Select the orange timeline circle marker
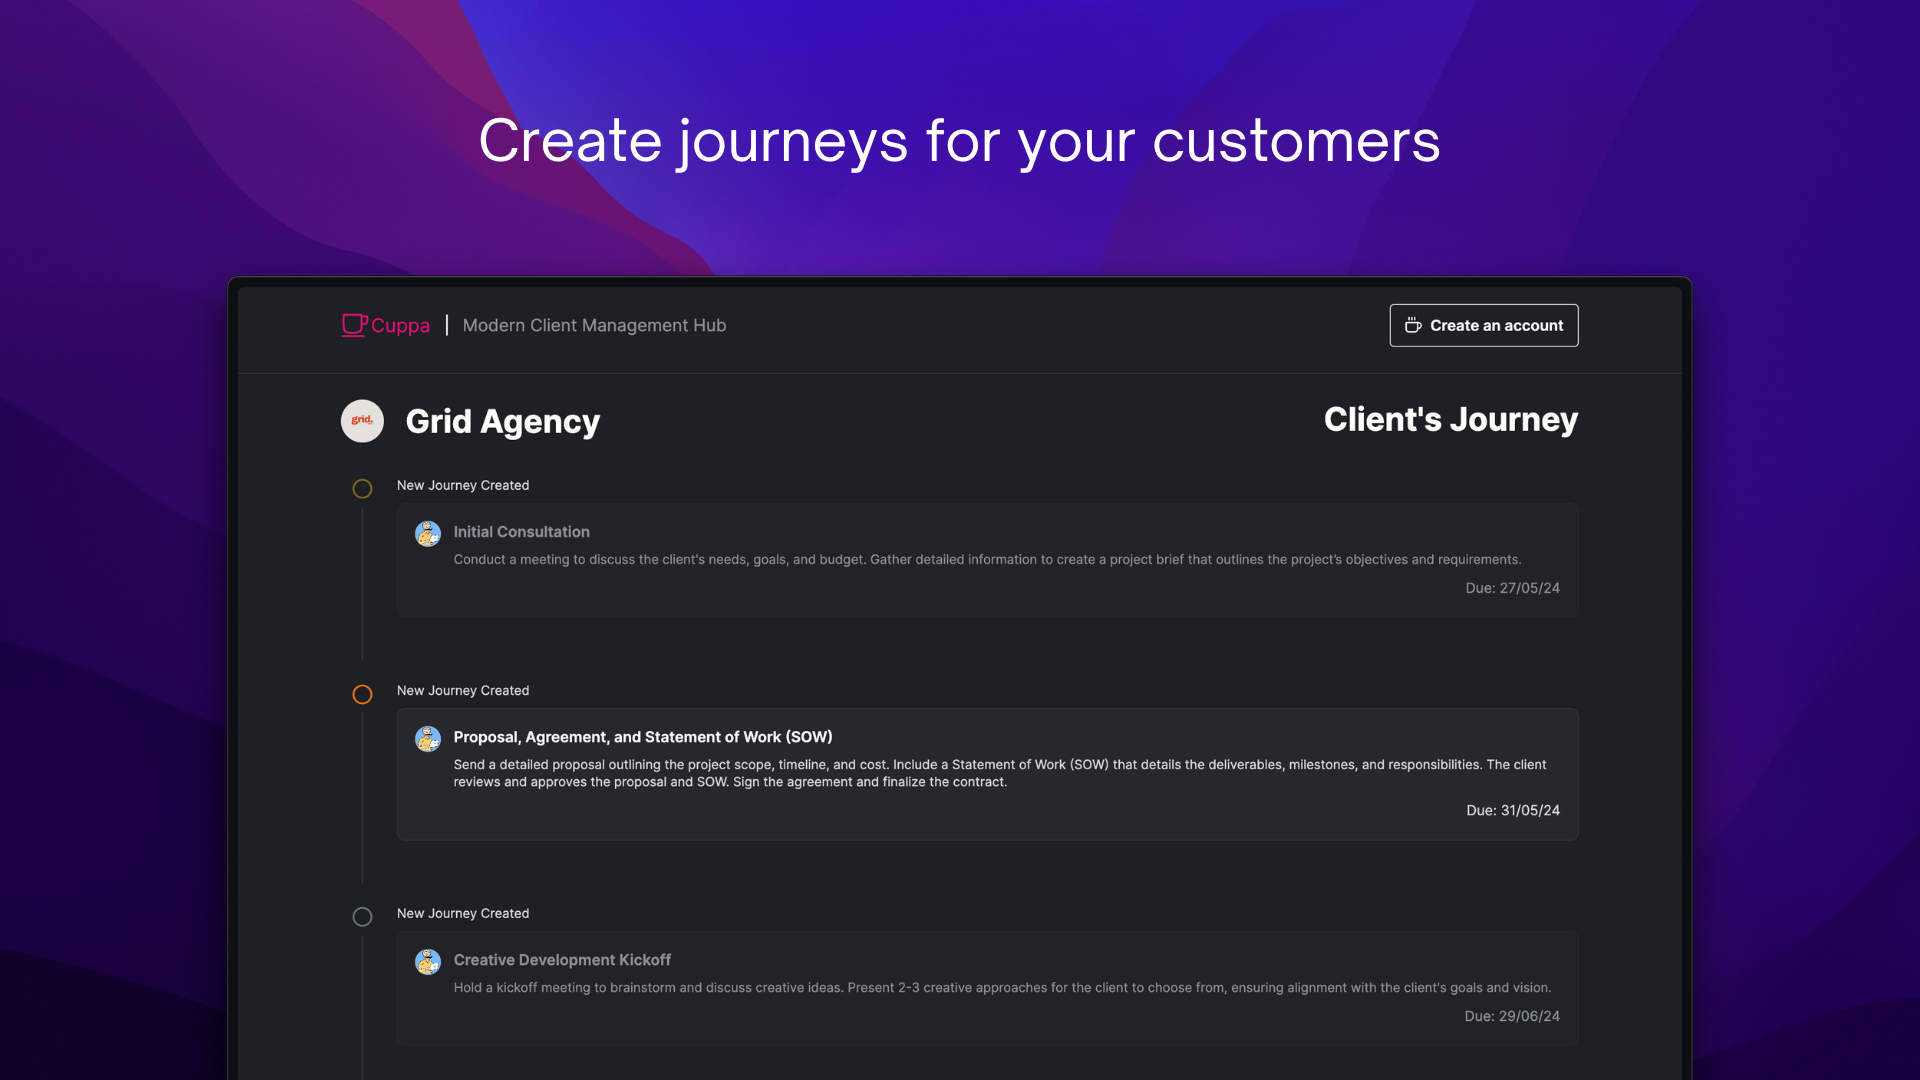Screen dimensions: 1920x1080 [x=362, y=694]
